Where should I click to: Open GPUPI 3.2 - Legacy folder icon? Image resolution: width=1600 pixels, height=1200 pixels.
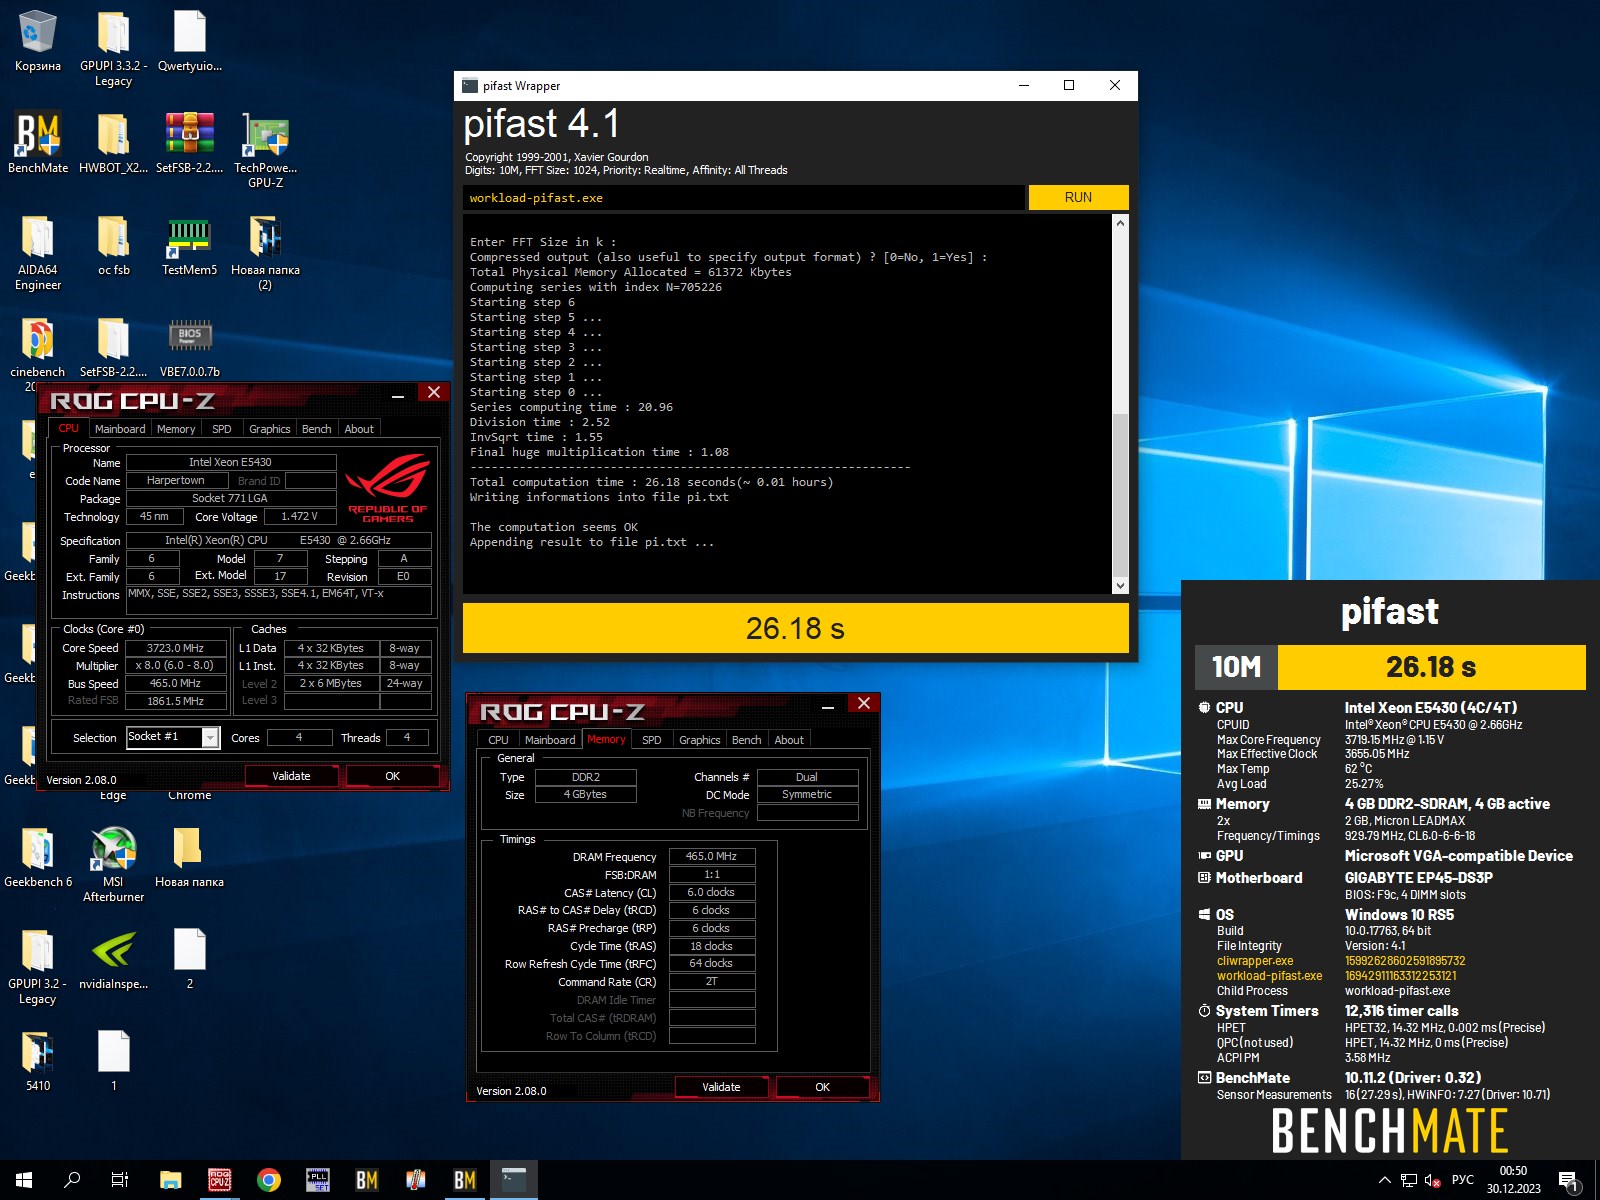coord(38,967)
